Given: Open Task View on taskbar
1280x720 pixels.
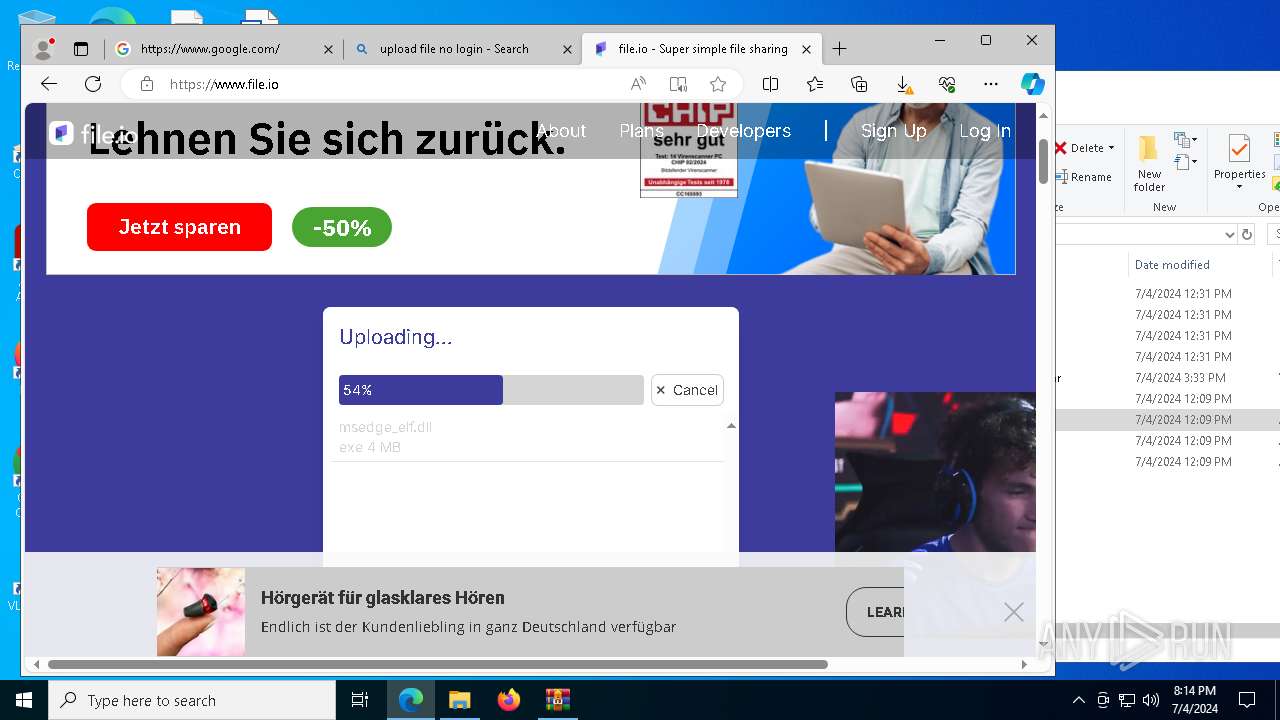Looking at the screenshot, I should pyautogui.click(x=360, y=700).
